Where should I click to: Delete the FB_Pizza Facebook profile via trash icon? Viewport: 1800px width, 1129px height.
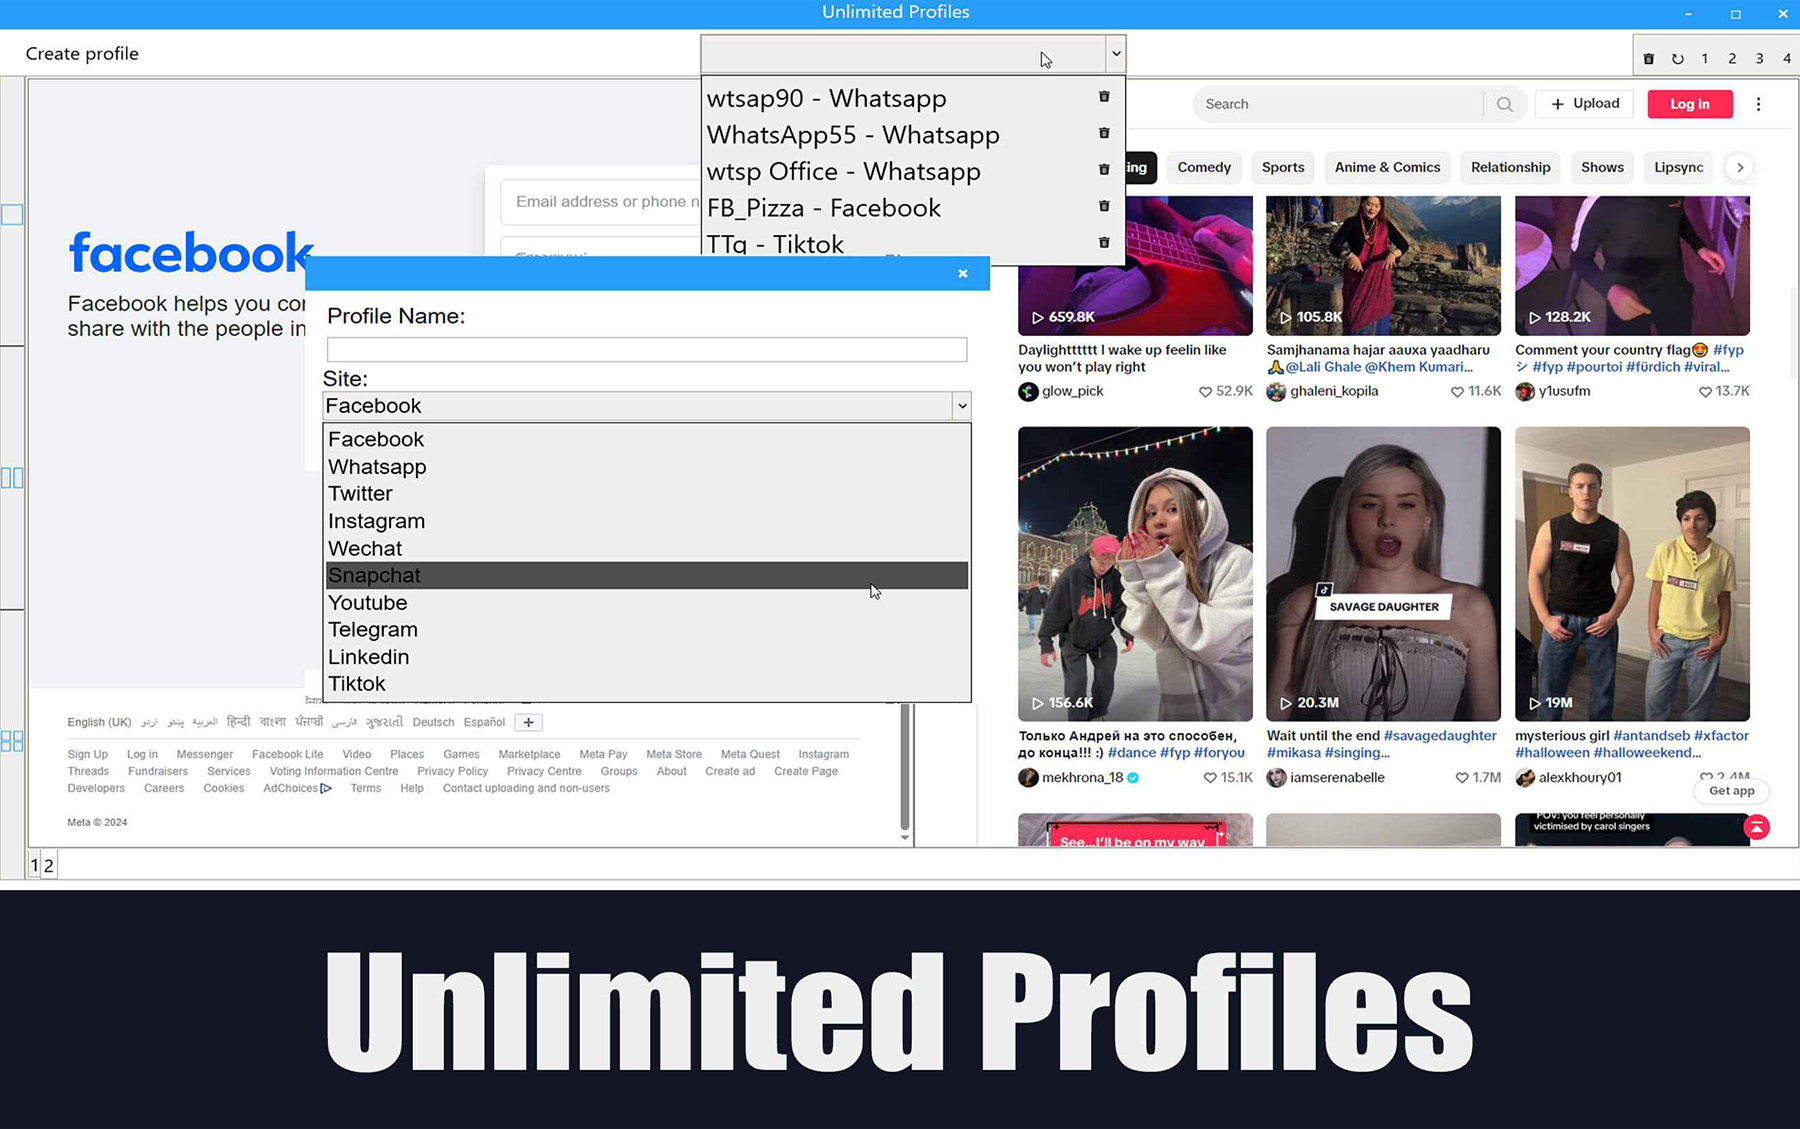pyautogui.click(x=1104, y=206)
